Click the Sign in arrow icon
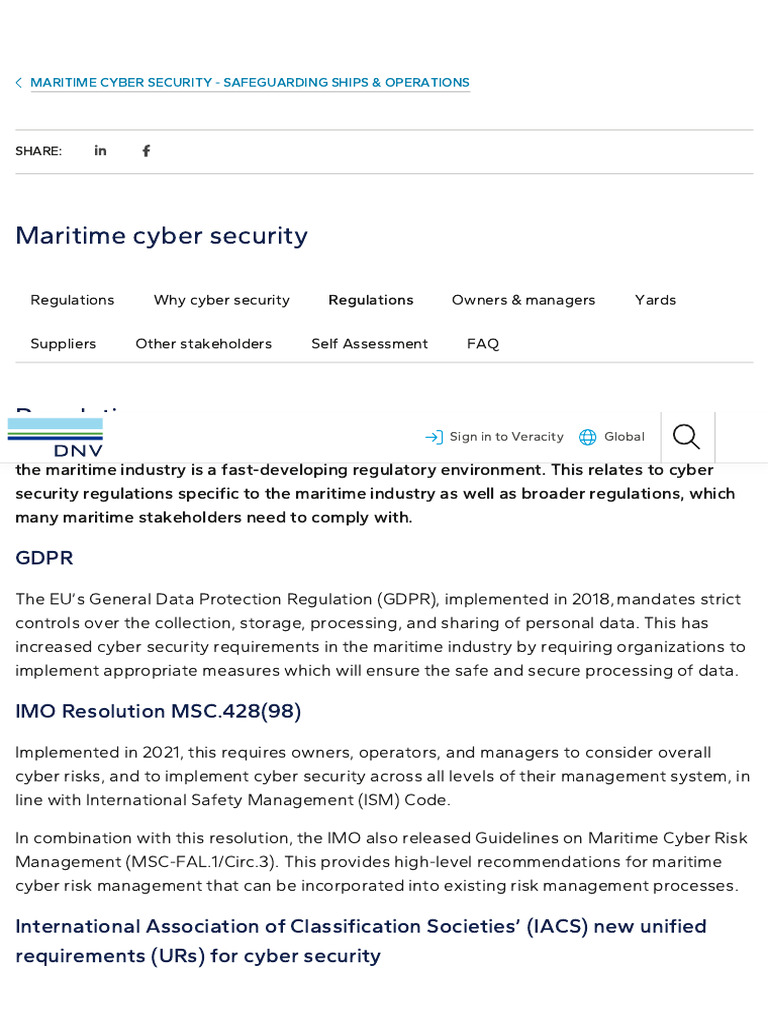This screenshot has width=768, height=1024. pyautogui.click(x=434, y=437)
